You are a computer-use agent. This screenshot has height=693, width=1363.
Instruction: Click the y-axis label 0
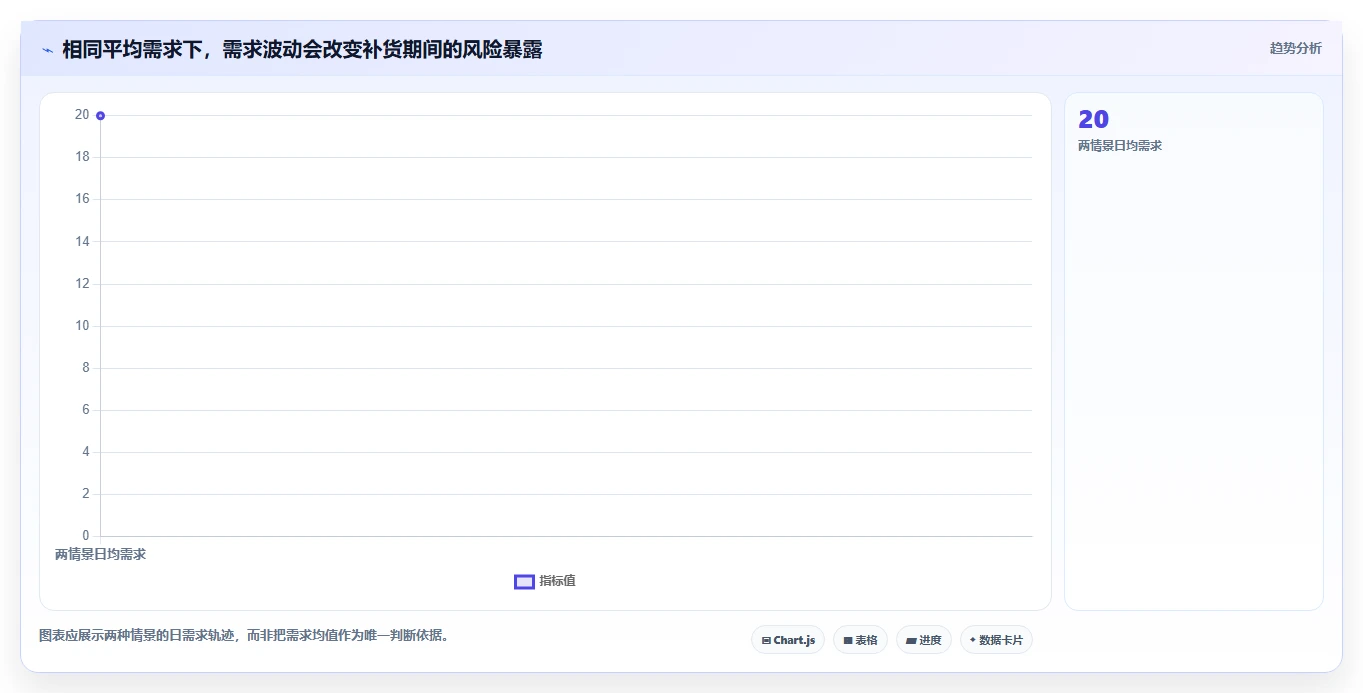86,536
